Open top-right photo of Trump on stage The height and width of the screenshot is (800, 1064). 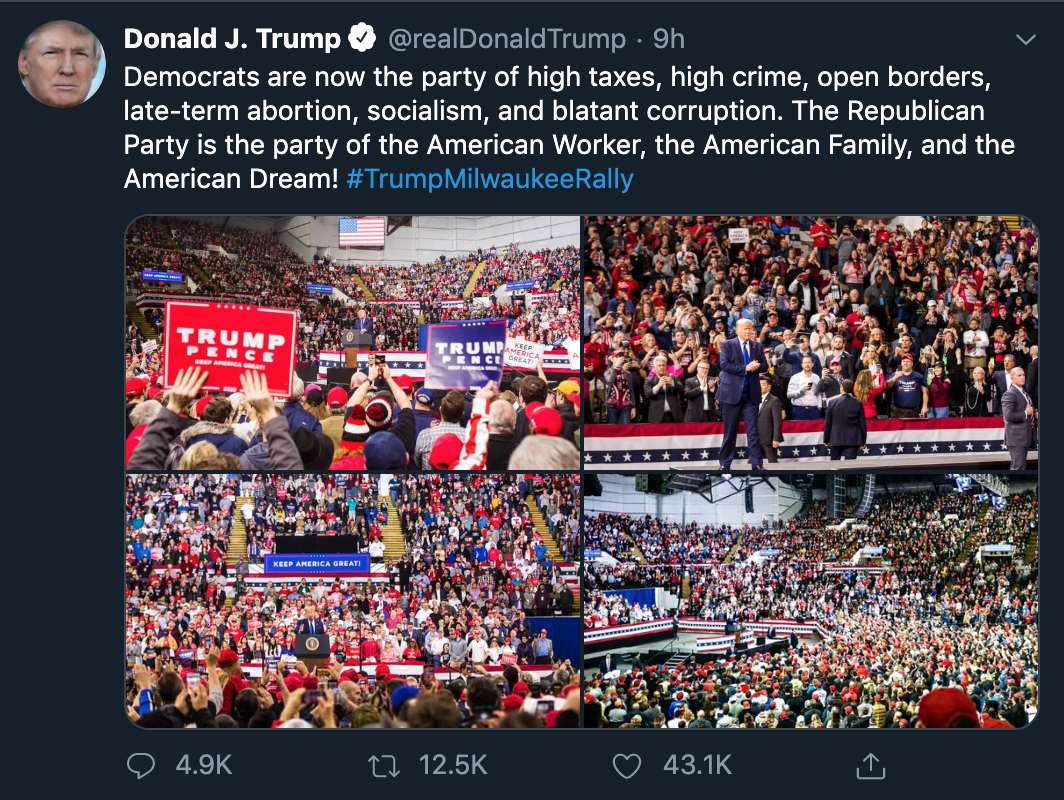pos(812,343)
